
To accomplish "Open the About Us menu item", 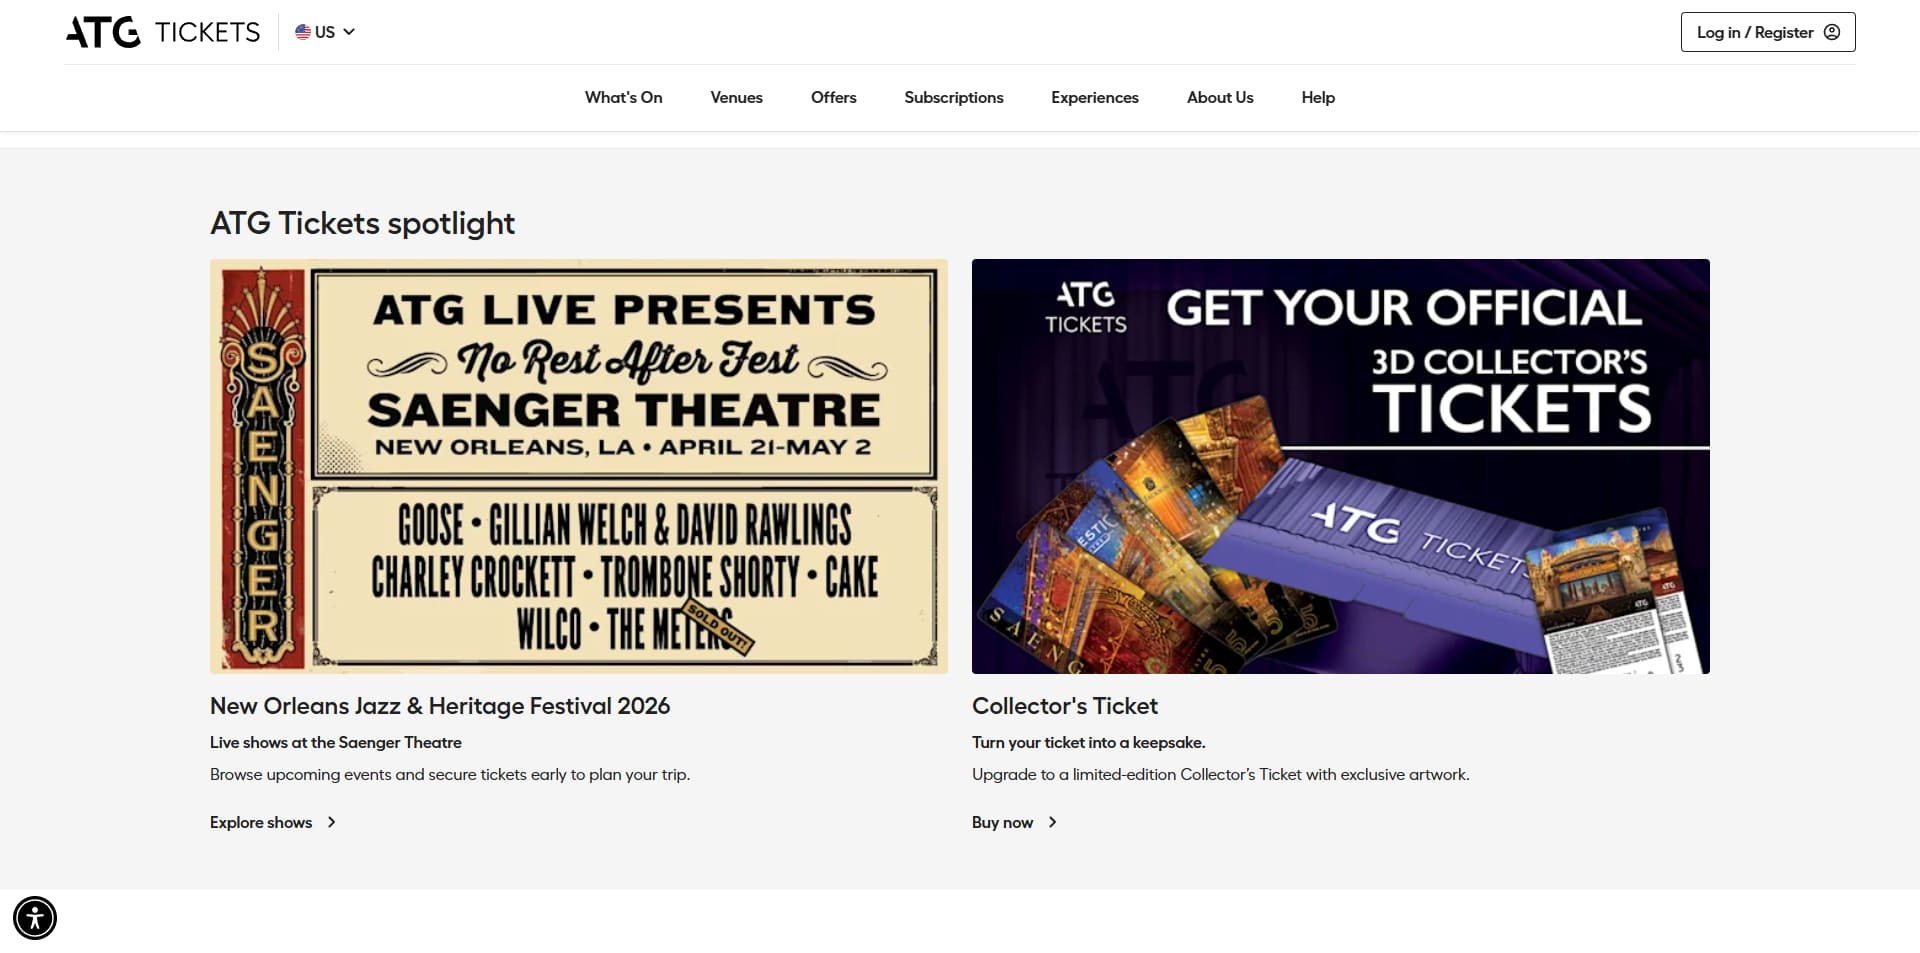I will coord(1219,97).
